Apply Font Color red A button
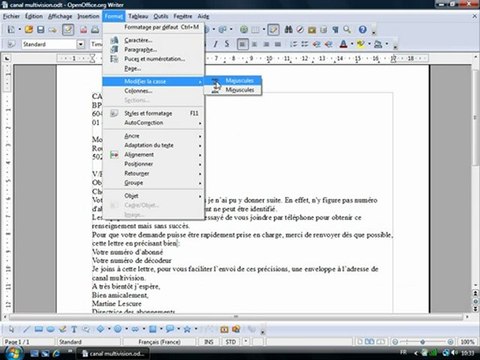 (x=344, y=44)
